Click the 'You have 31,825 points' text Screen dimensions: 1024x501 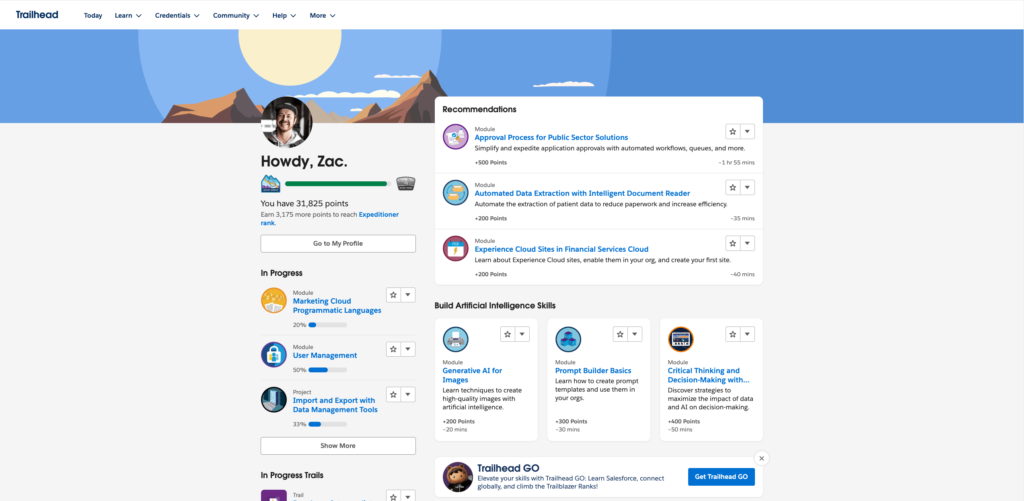point(304,203)
